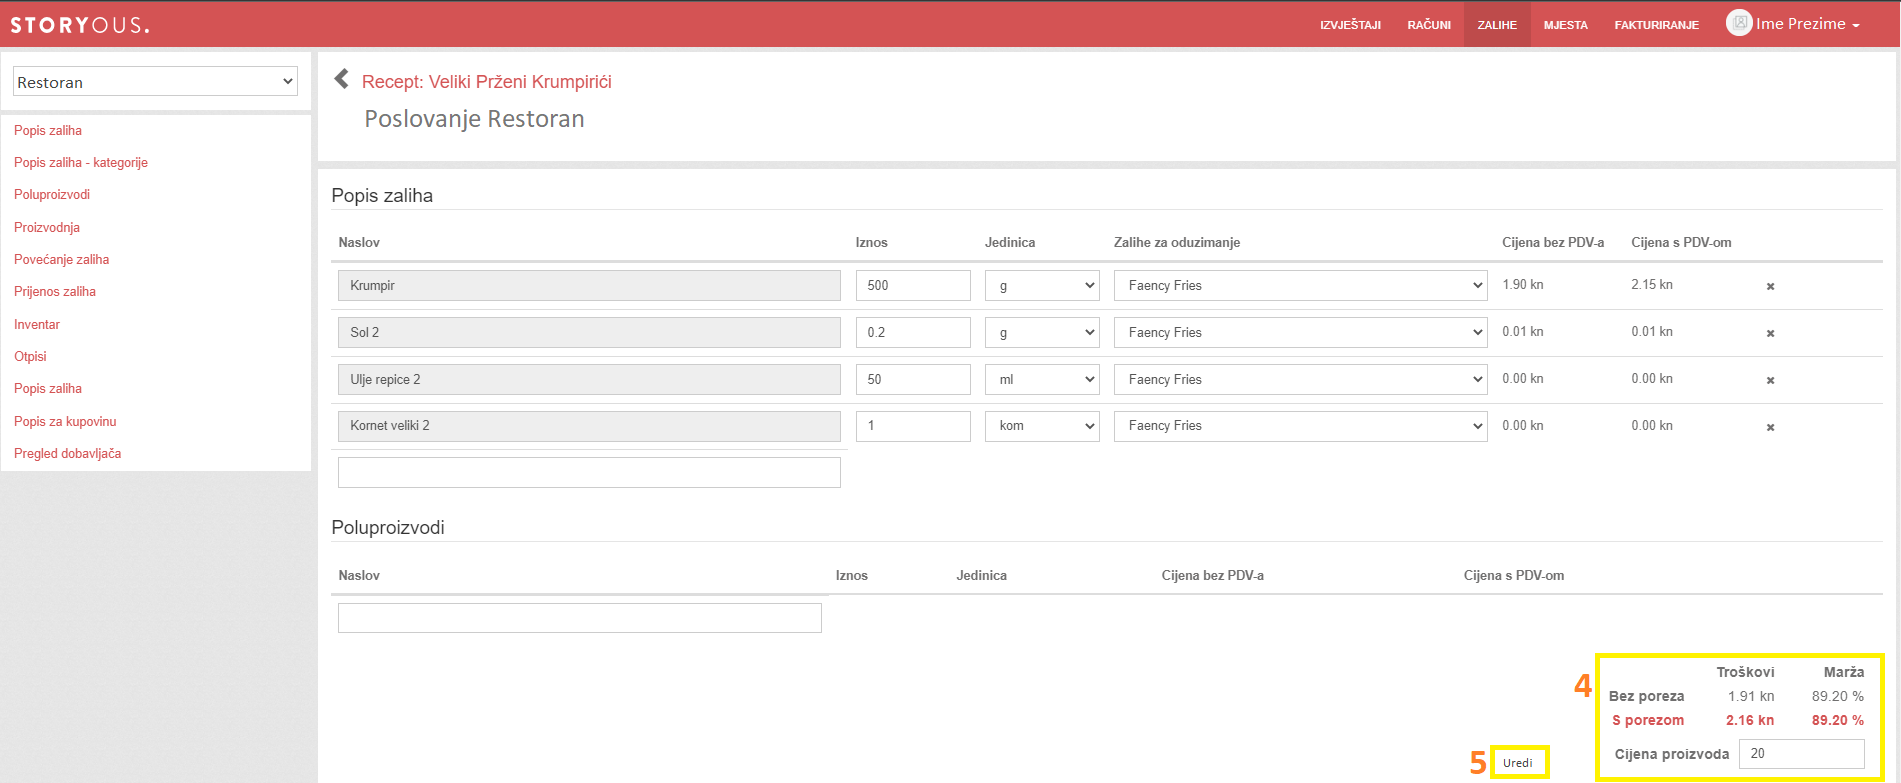The height and width of the screenshot is (783, 1901).
Task: Click the empty new ingredient name field
Action: tap(589, 472)
